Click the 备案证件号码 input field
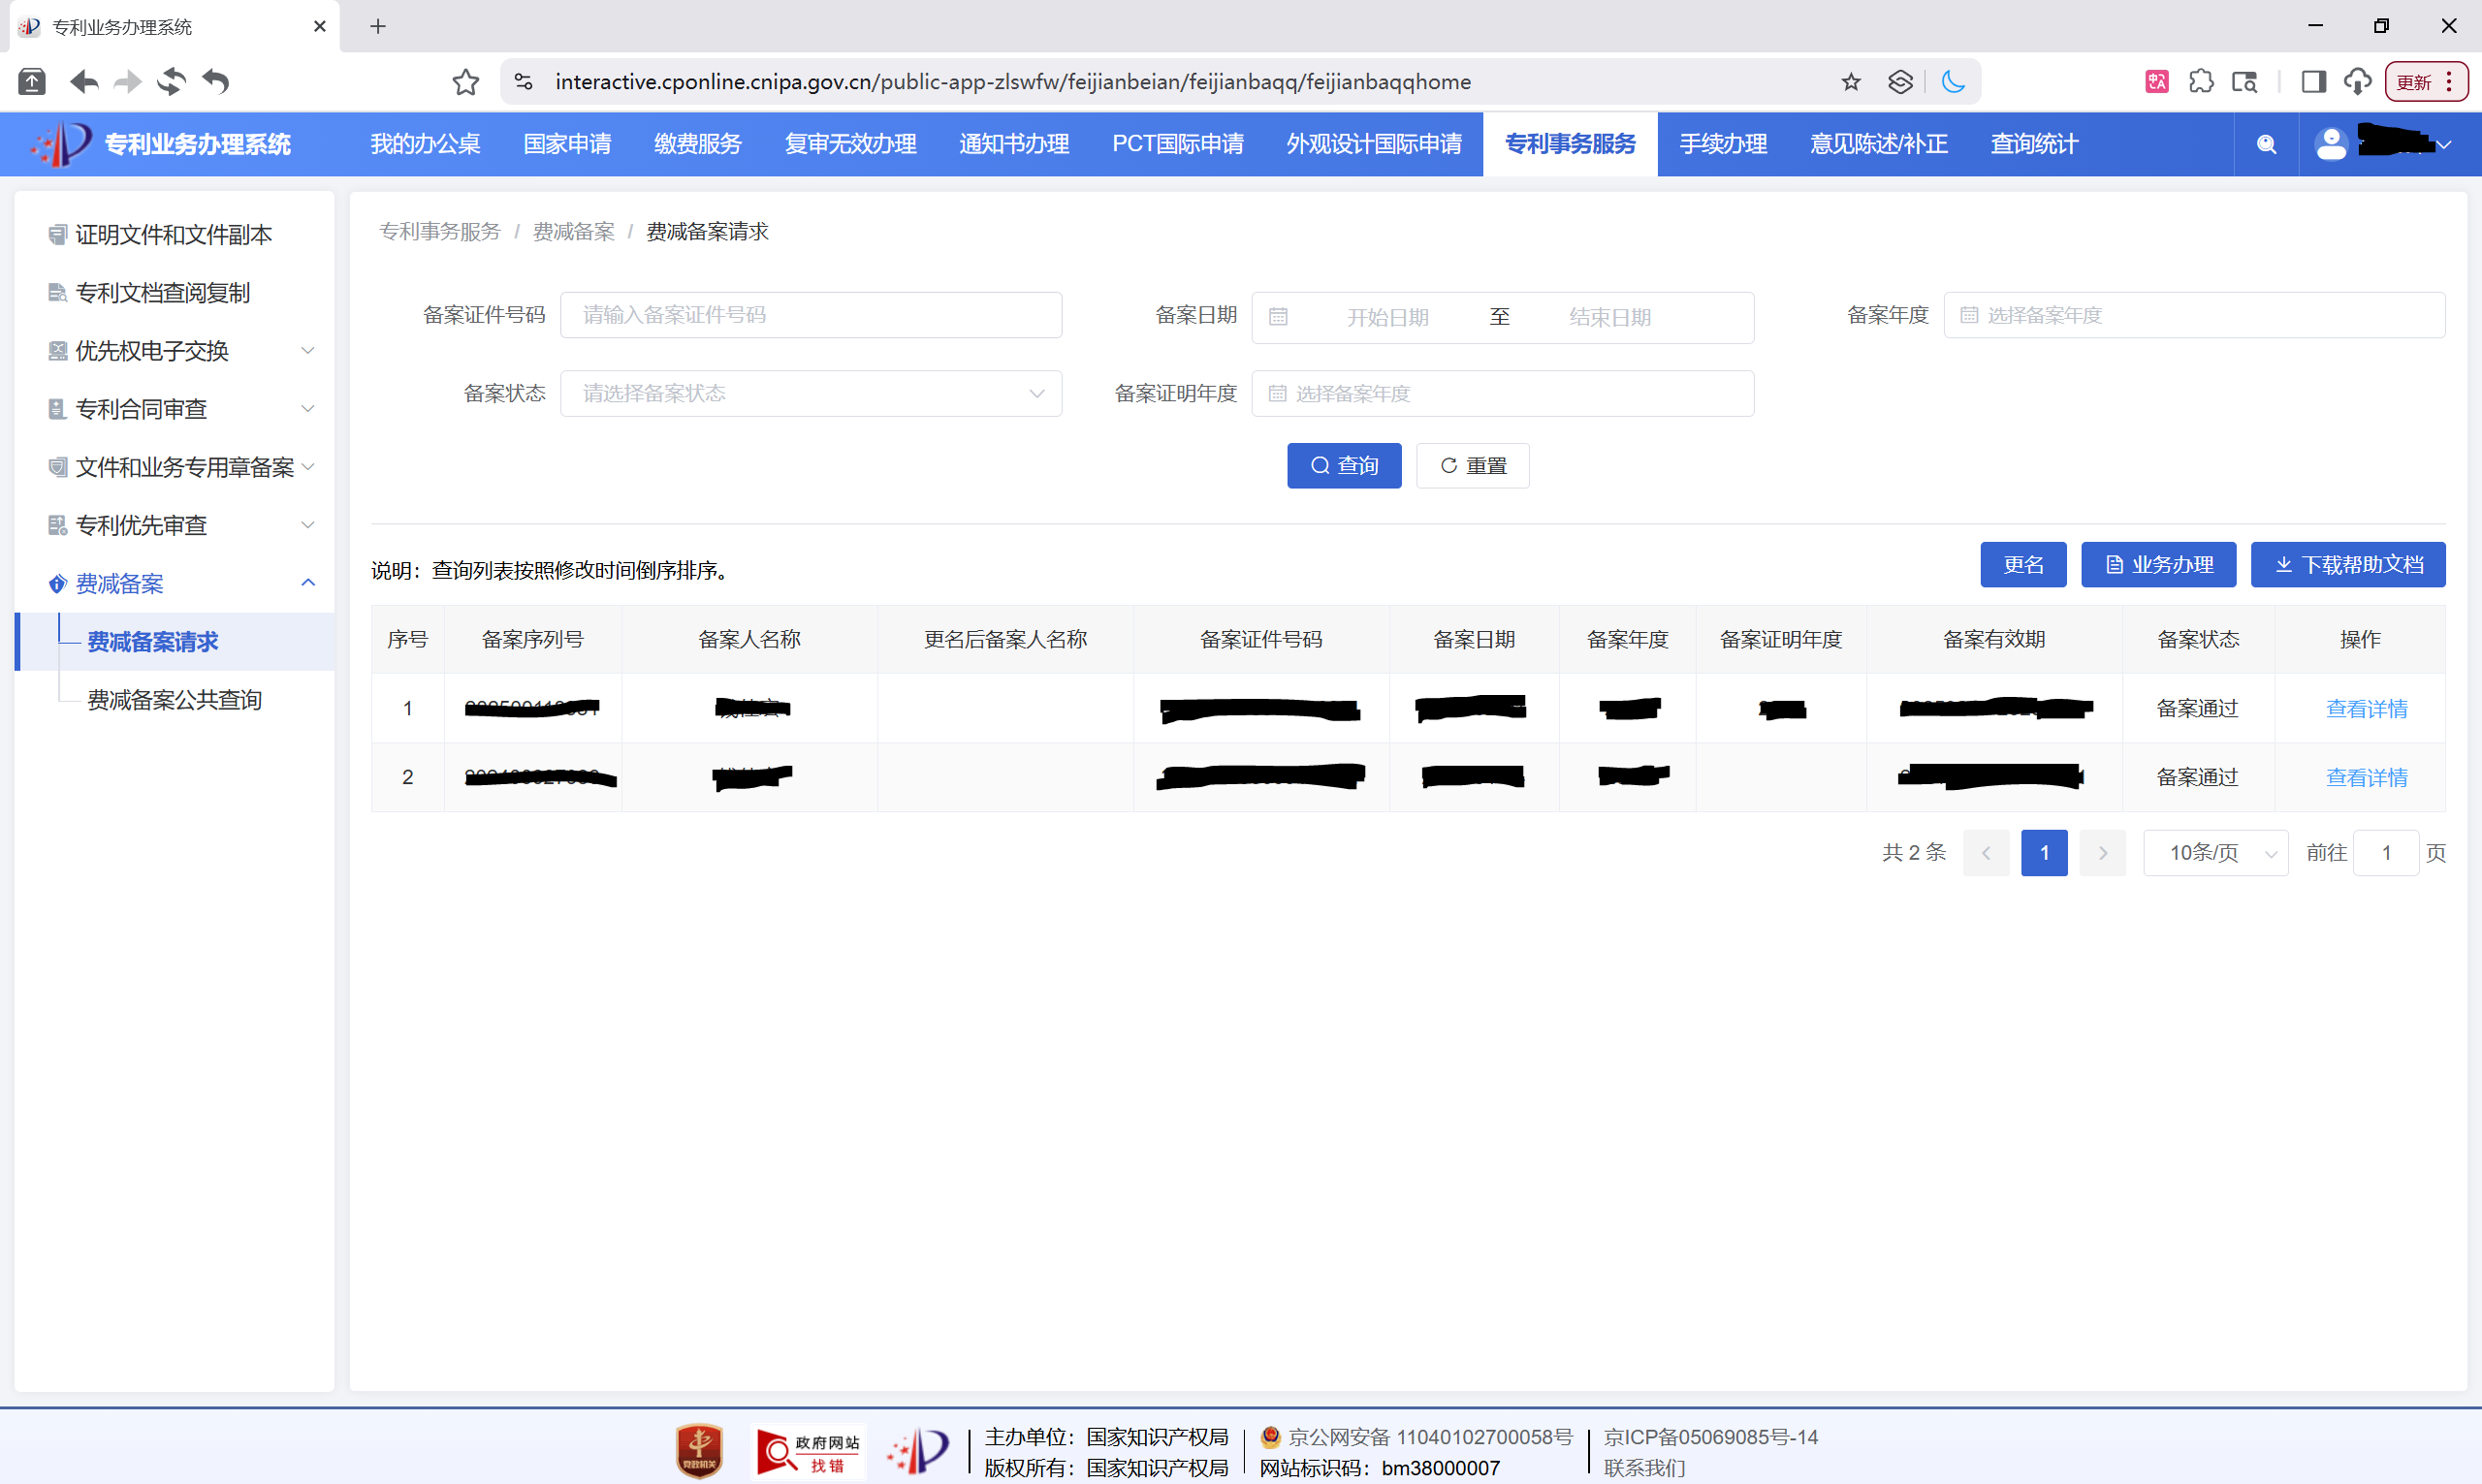Screen dimensions: 2482x1484 pyautogui.click(x=811, y=314)
